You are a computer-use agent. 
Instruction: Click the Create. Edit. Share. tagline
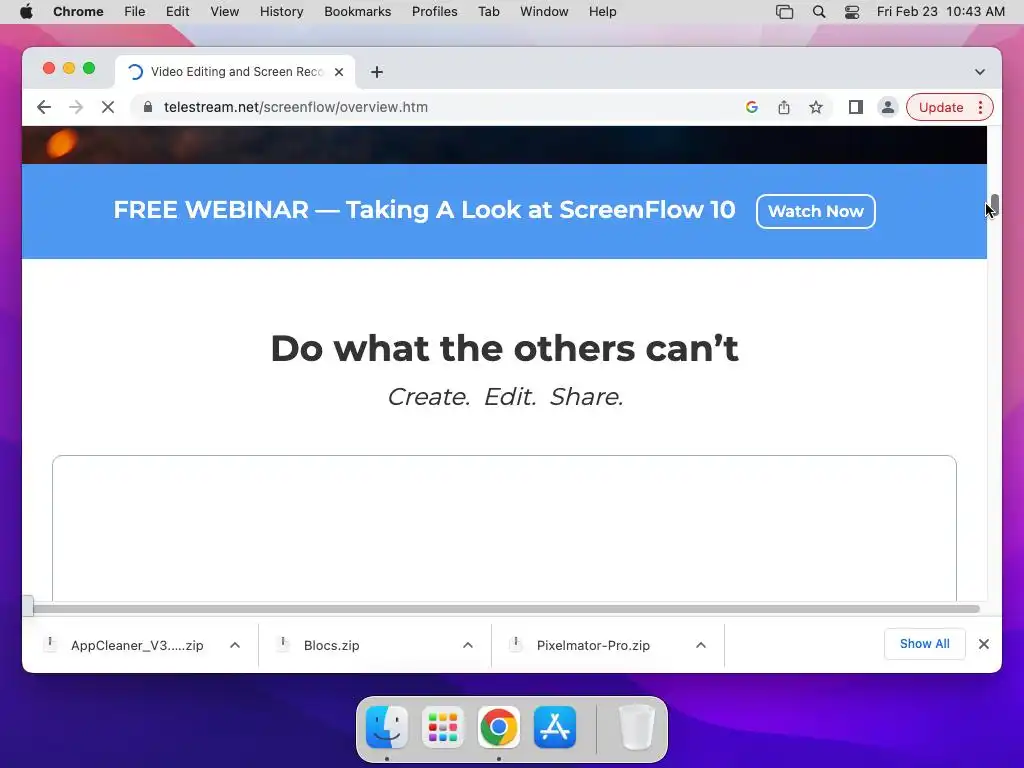point(505,396)
